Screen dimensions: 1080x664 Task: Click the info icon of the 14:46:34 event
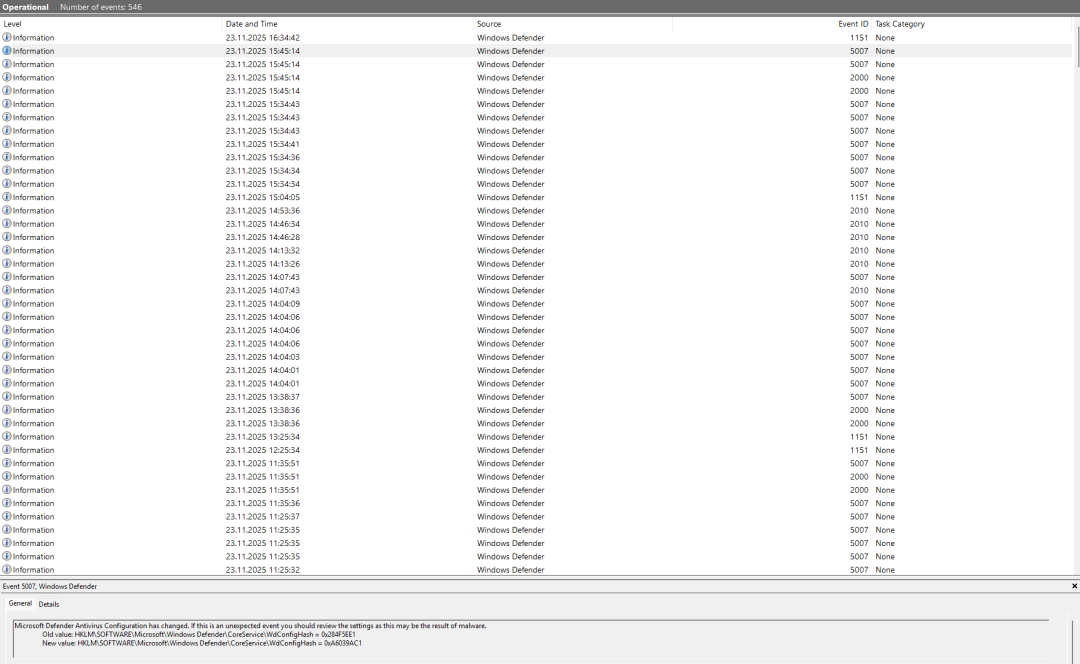7,224
